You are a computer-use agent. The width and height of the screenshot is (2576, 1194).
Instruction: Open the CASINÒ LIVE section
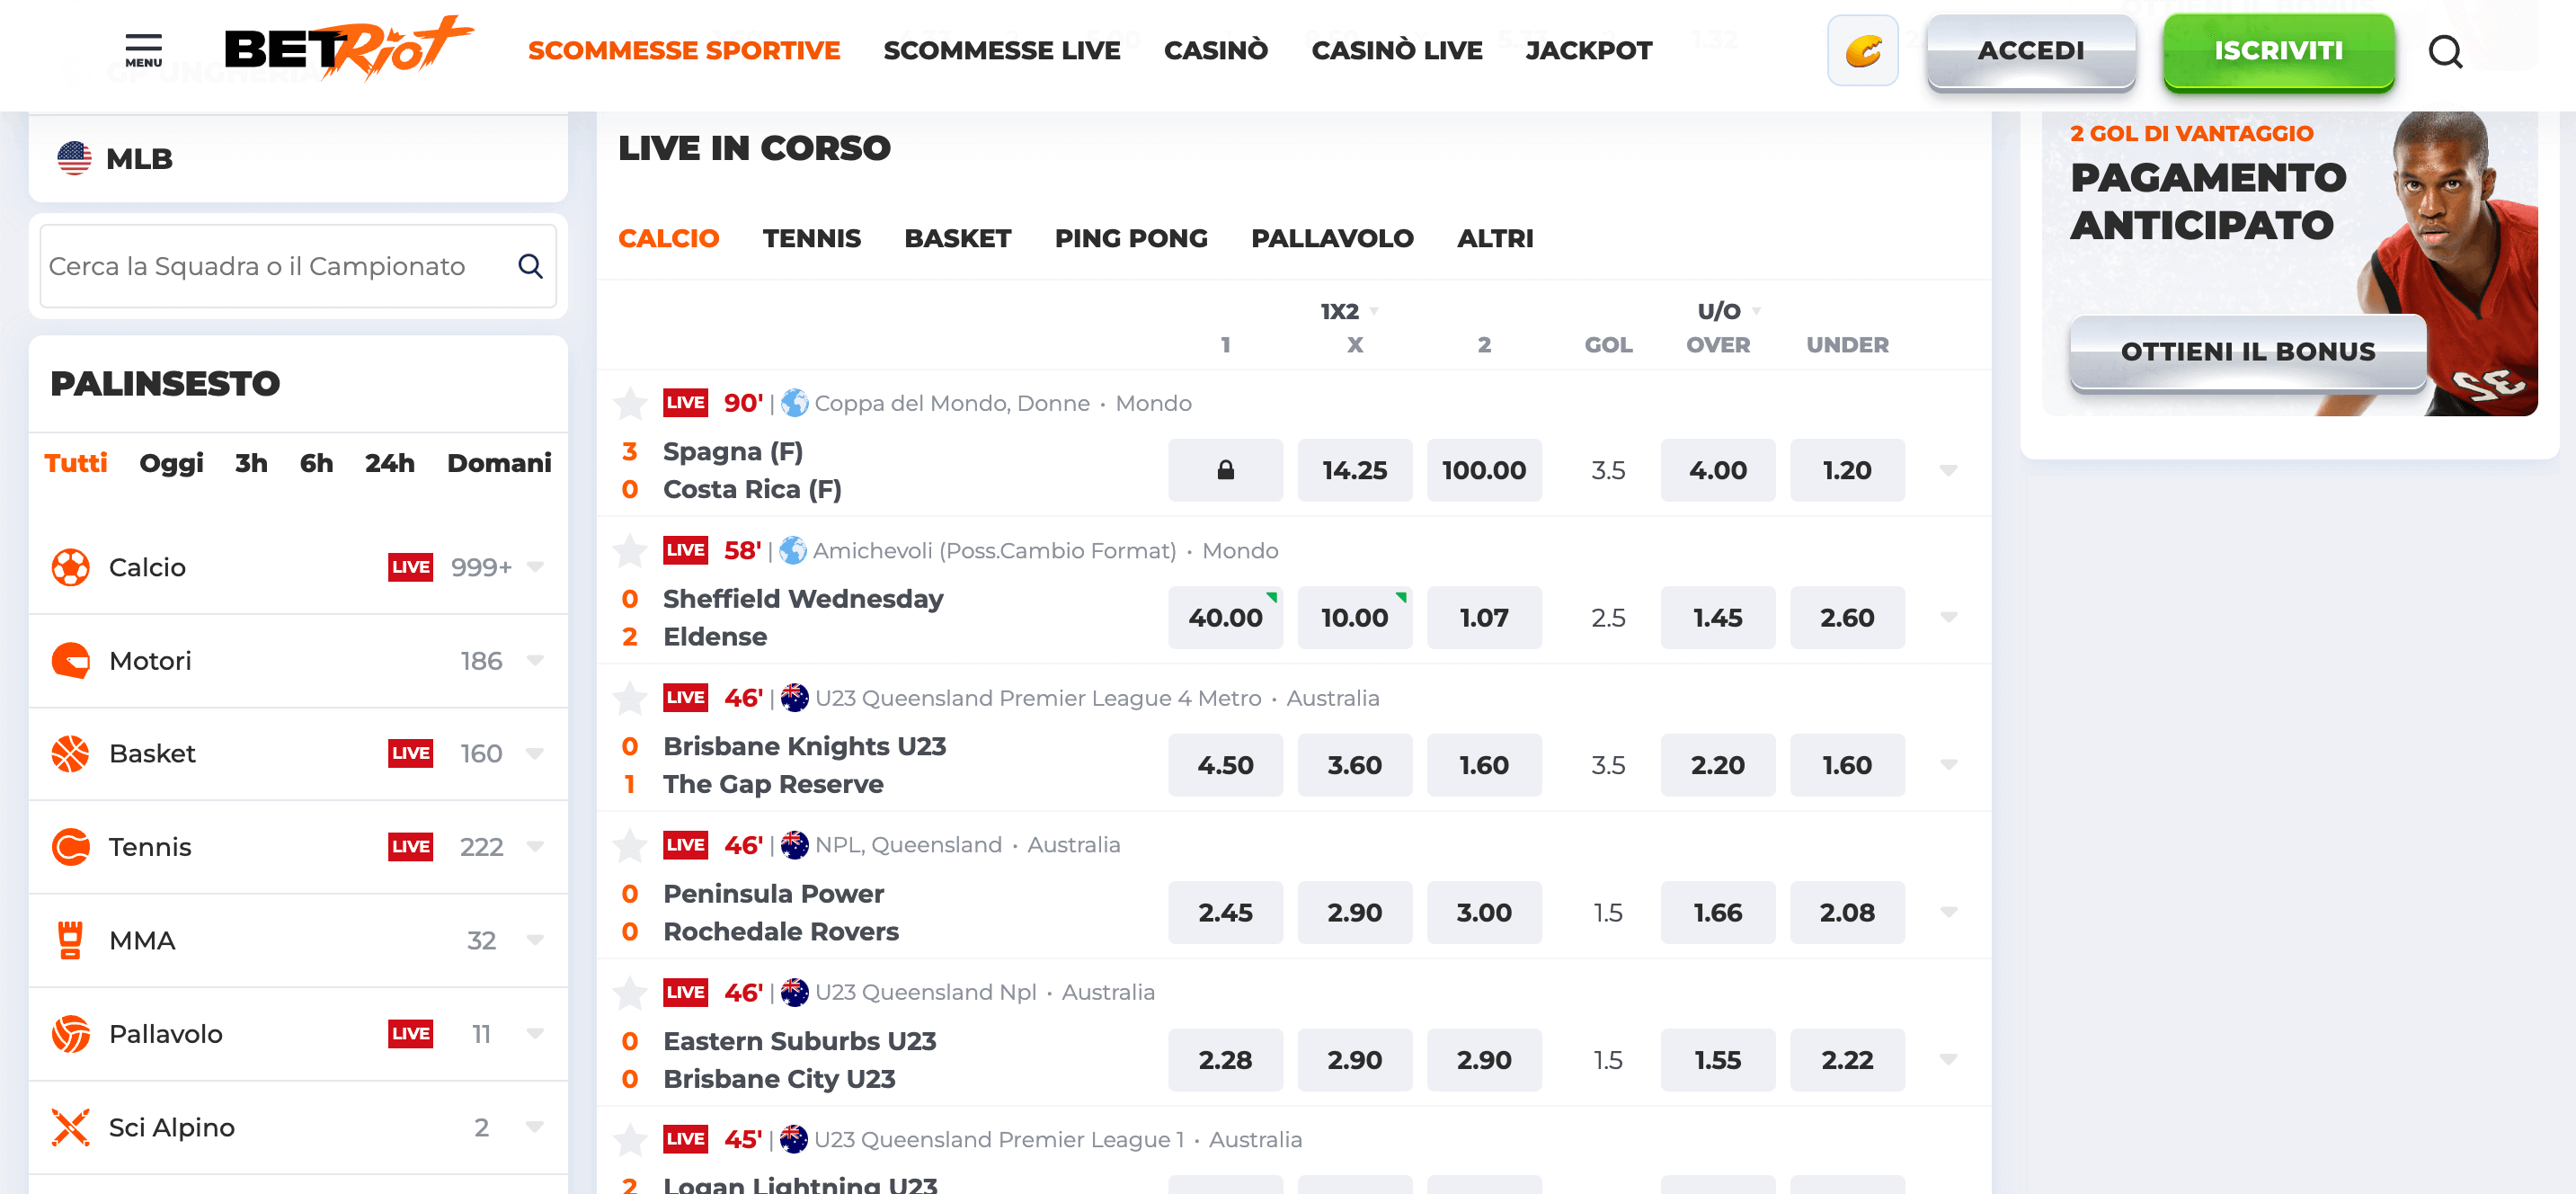point(1396,50)
